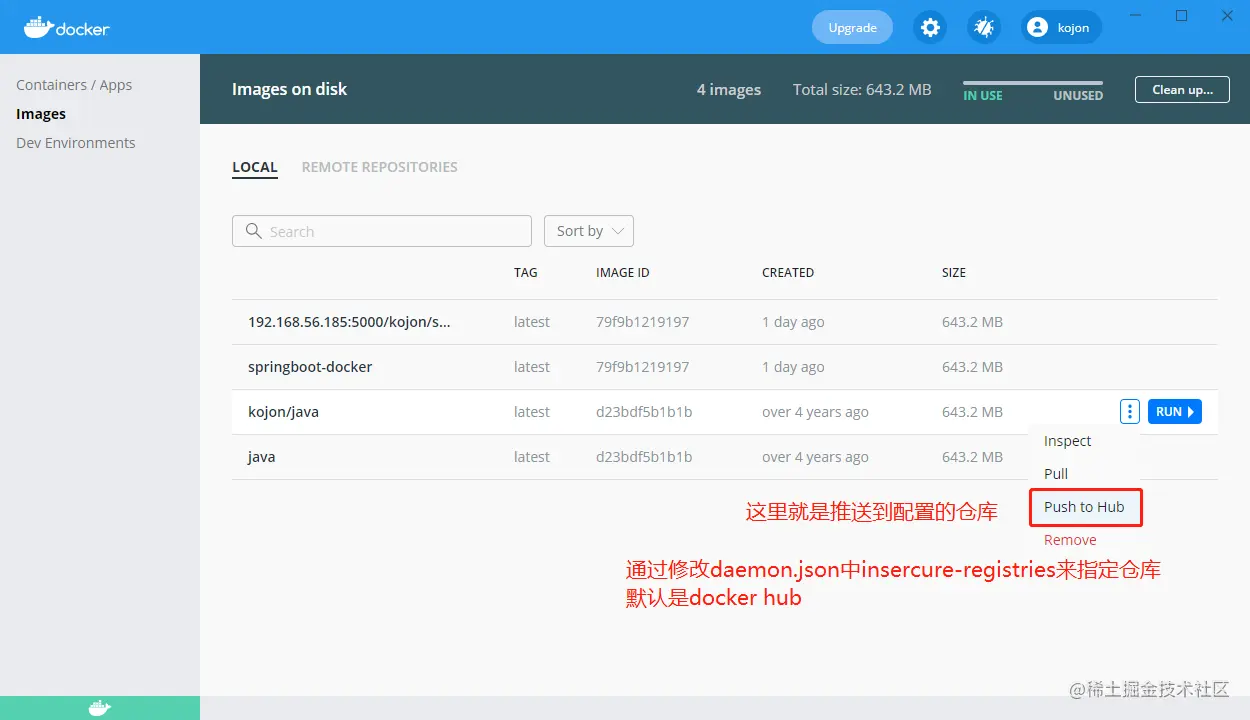Viewport: 1250px width, 720px height.
Task: Select the kojon/java image name
Action: tap(283, 412)
